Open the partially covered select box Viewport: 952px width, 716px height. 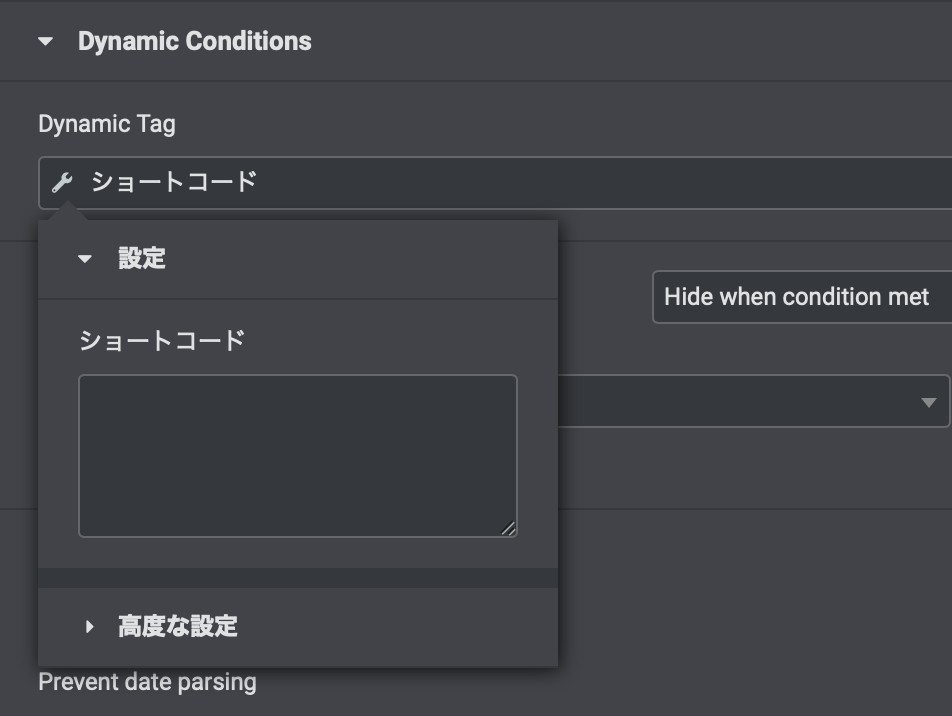point(753,401)
